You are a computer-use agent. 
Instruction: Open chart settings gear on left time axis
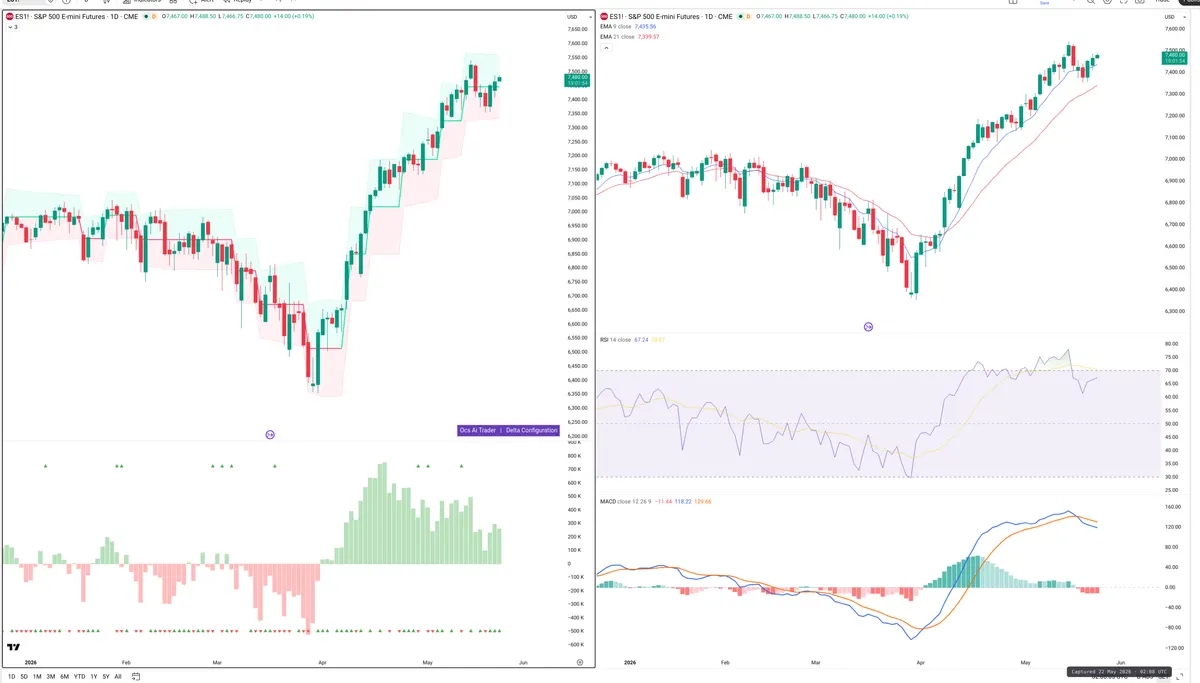point(580,663)
